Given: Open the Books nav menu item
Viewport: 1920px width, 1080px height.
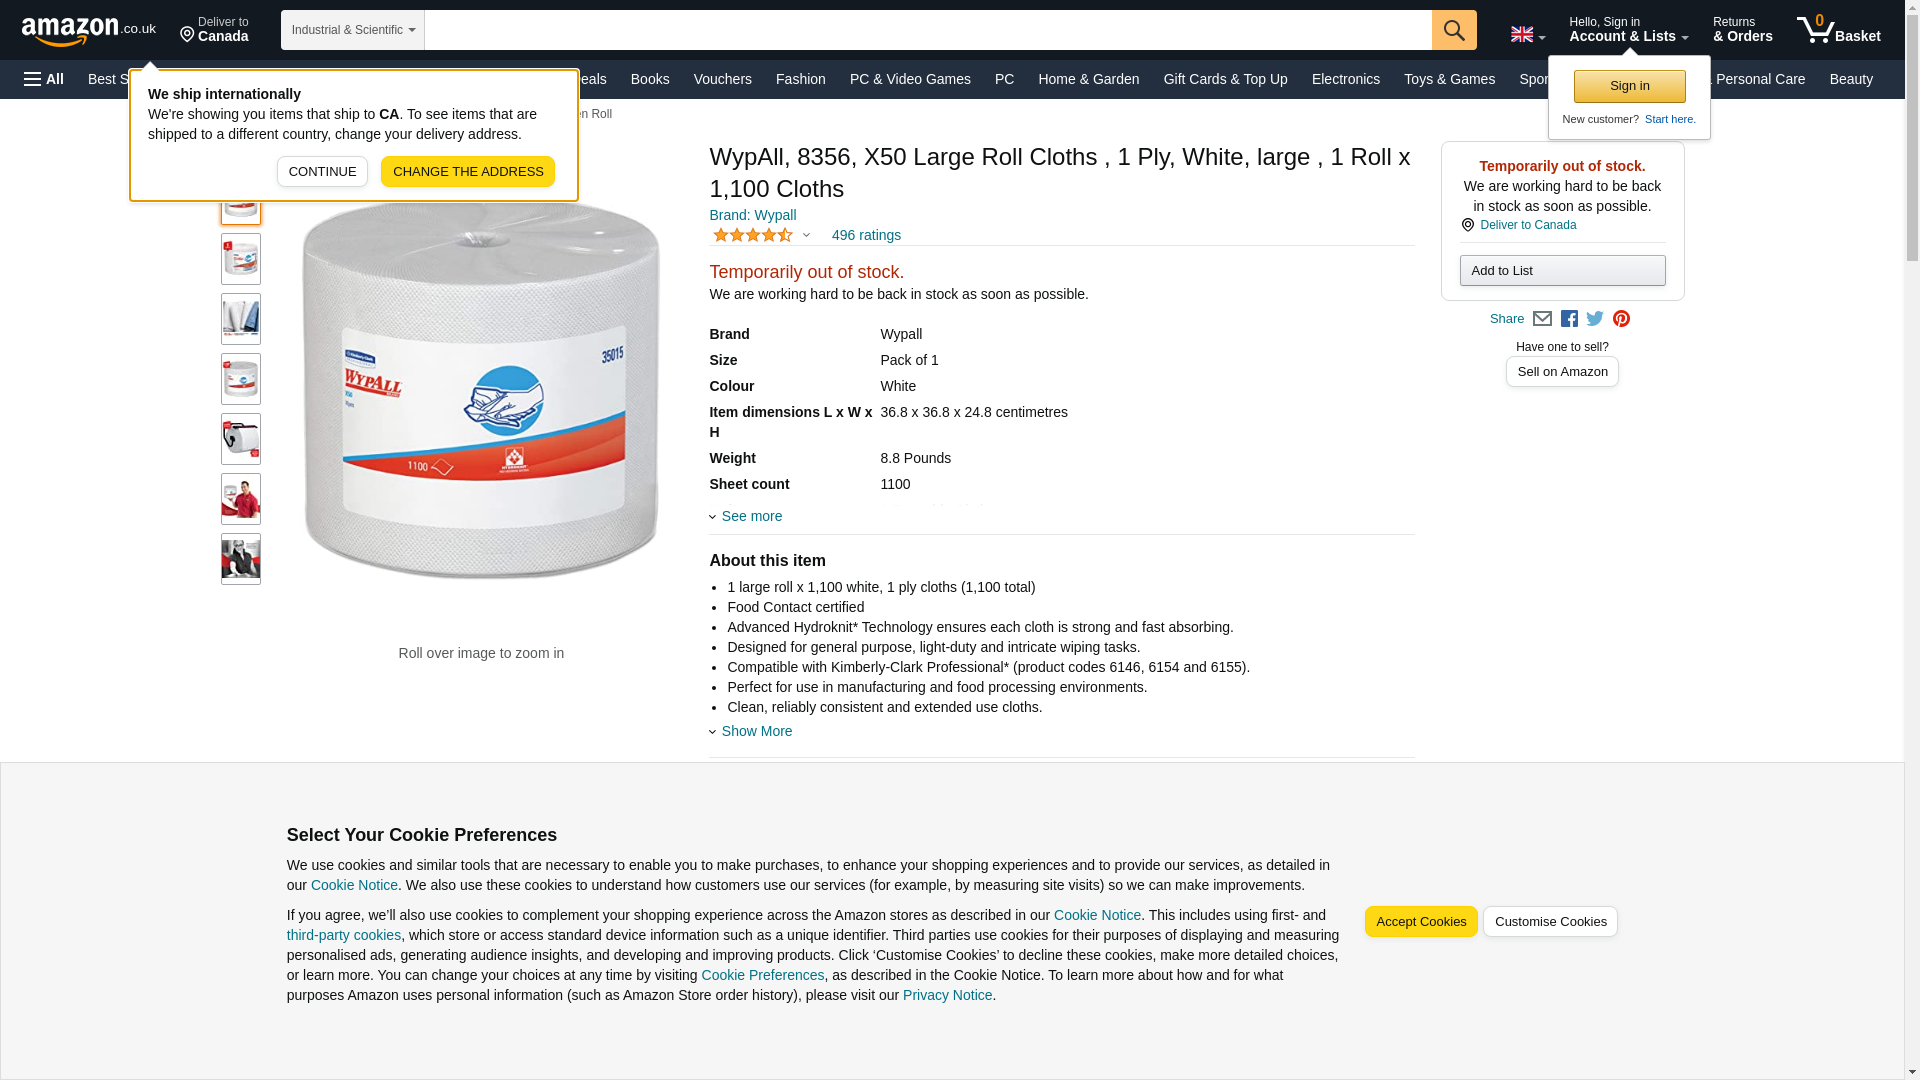Looking at the screenshot, I should pyautogui.click(x=650, y=79).
